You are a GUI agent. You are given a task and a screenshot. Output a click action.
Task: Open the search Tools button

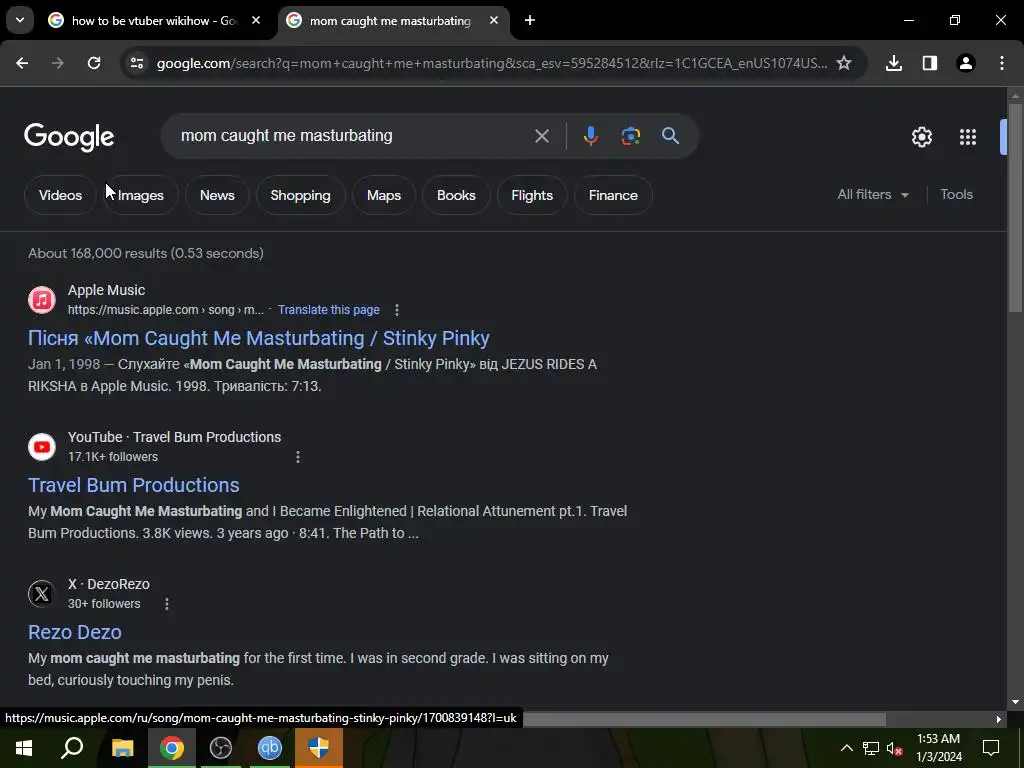click(x=956, y=195)
